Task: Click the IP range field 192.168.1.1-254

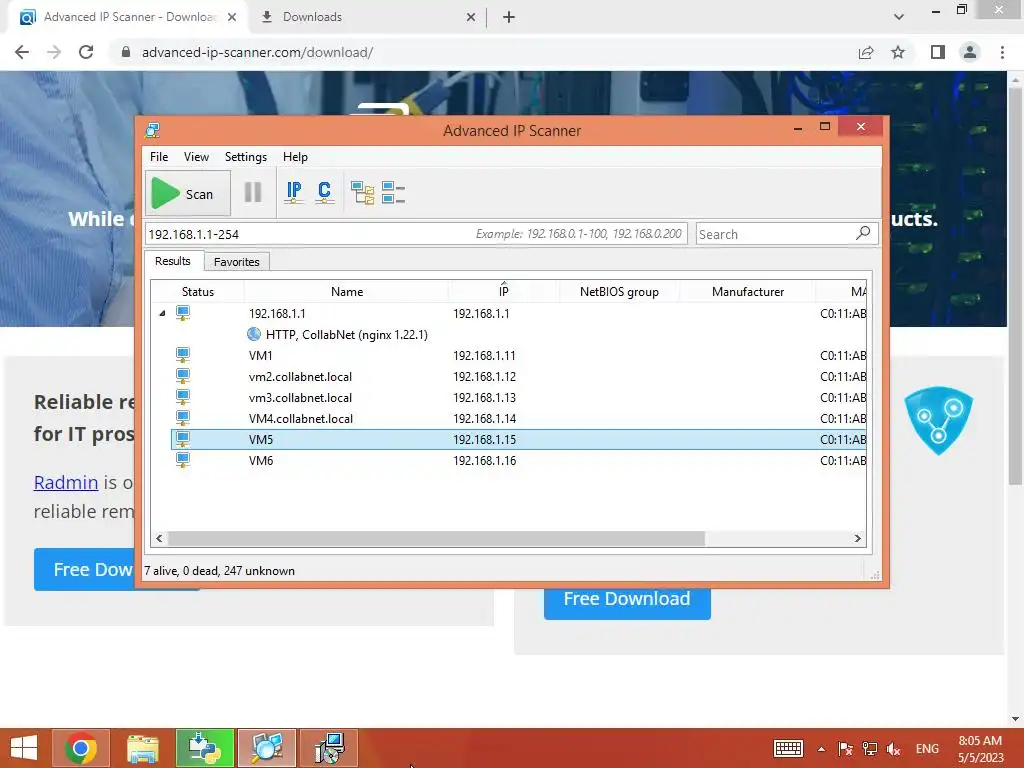Action: click(x=415, y=234)
